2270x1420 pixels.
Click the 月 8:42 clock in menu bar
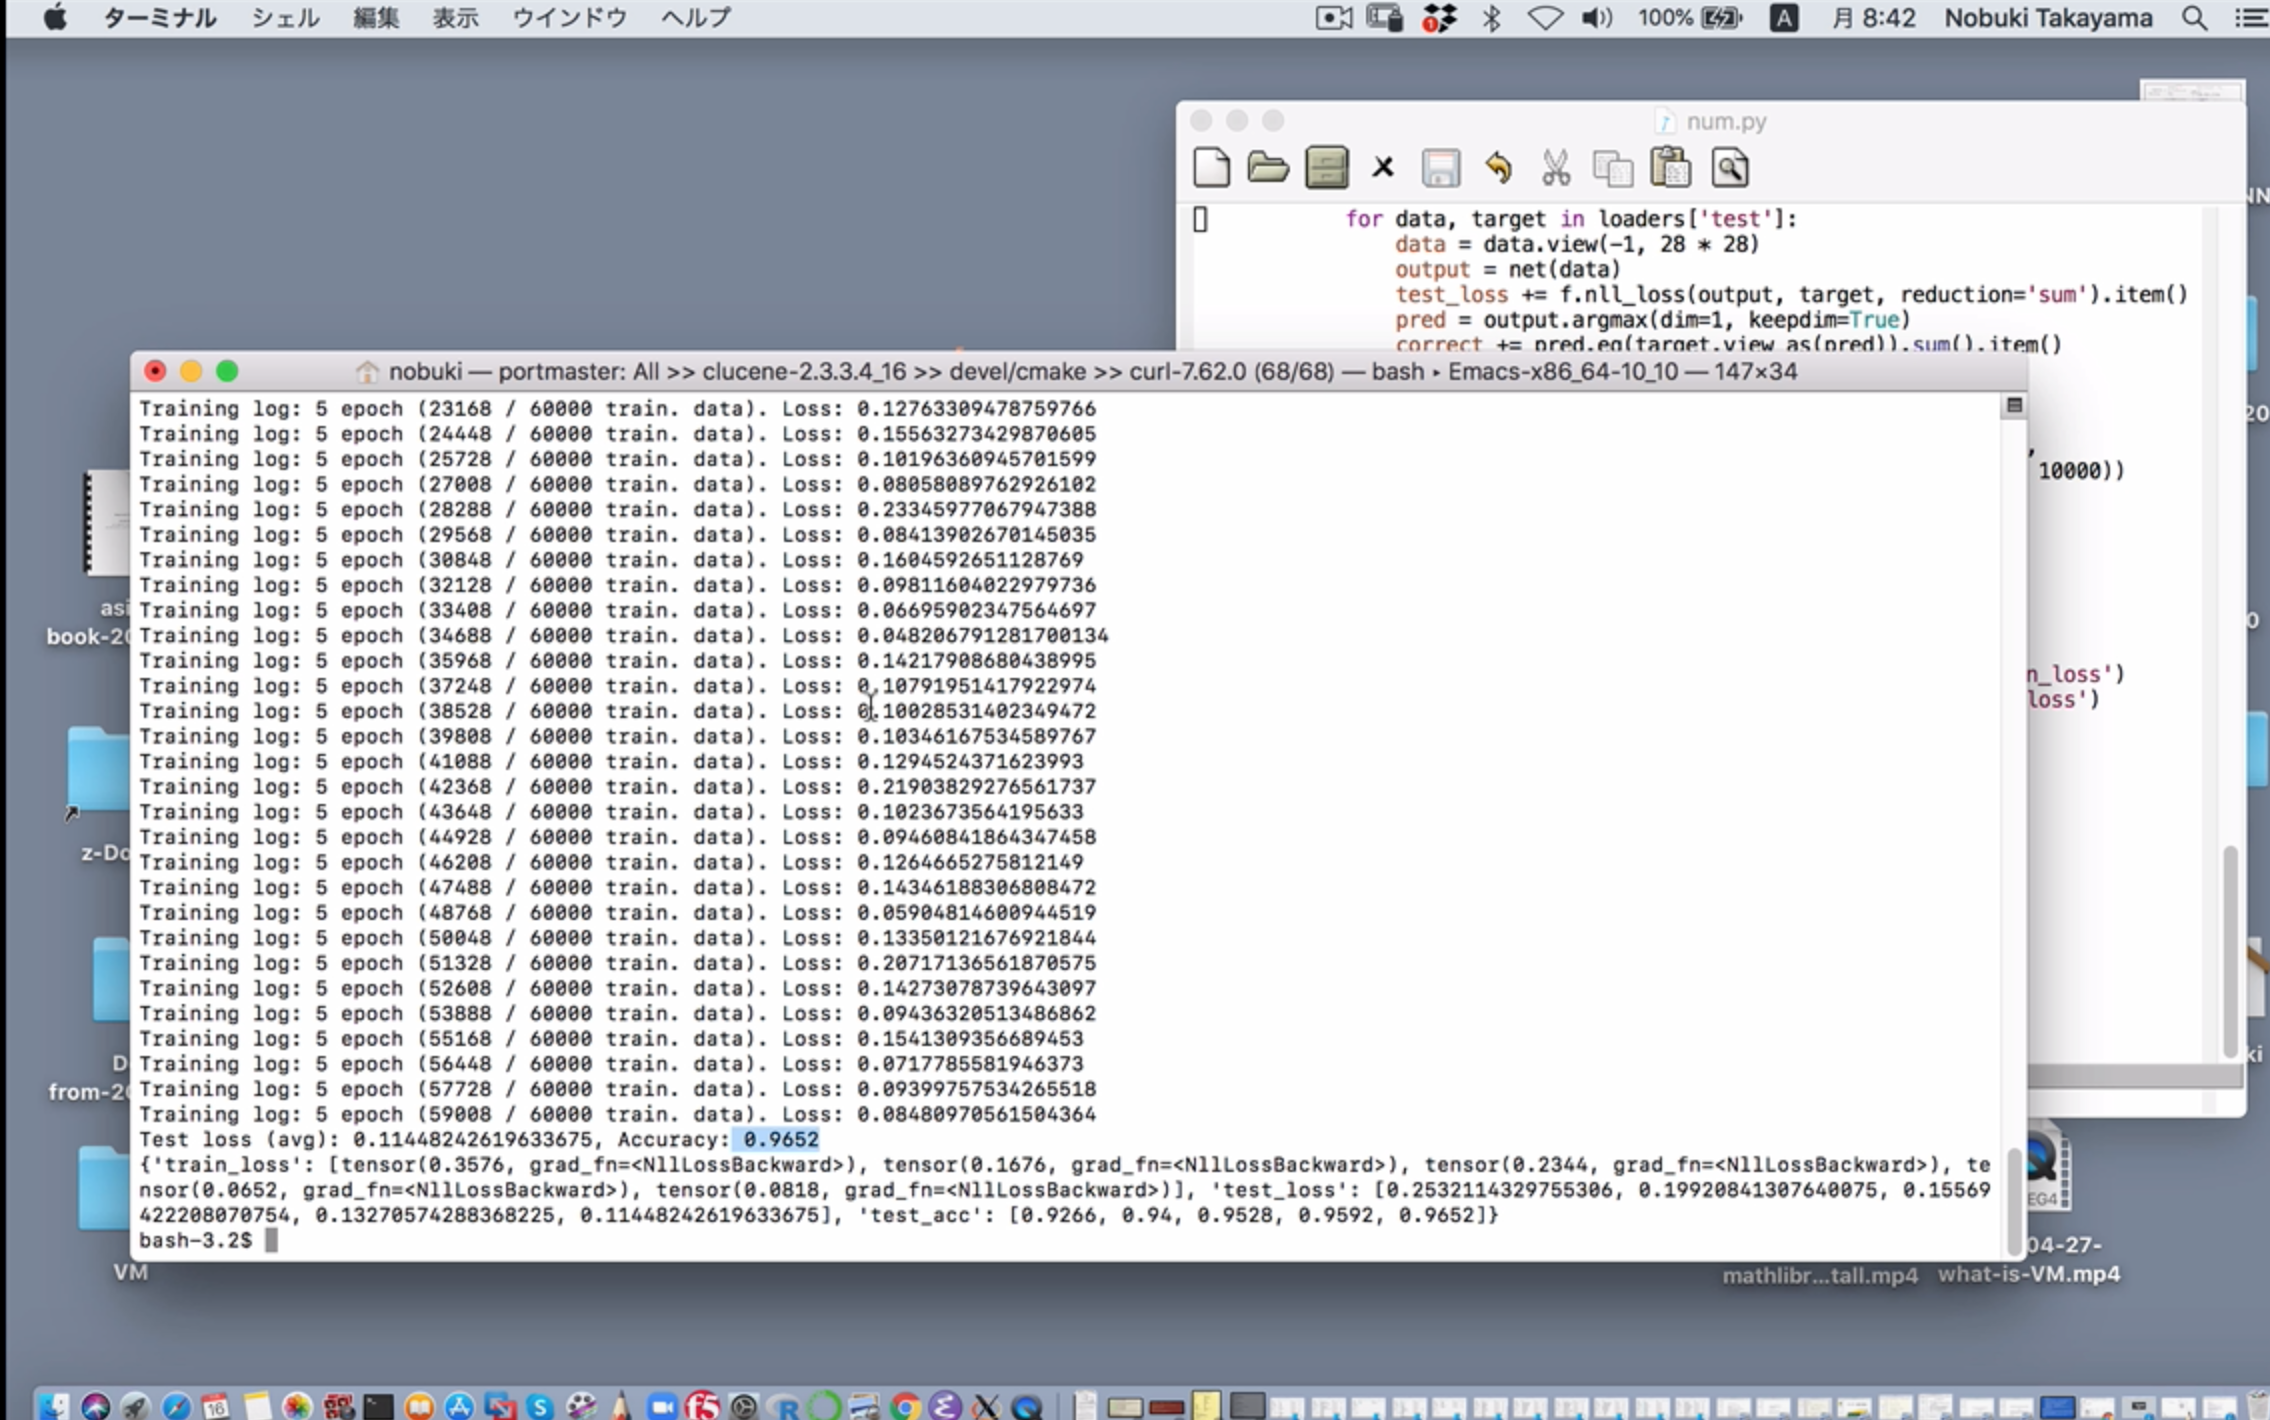[1873, 18]
